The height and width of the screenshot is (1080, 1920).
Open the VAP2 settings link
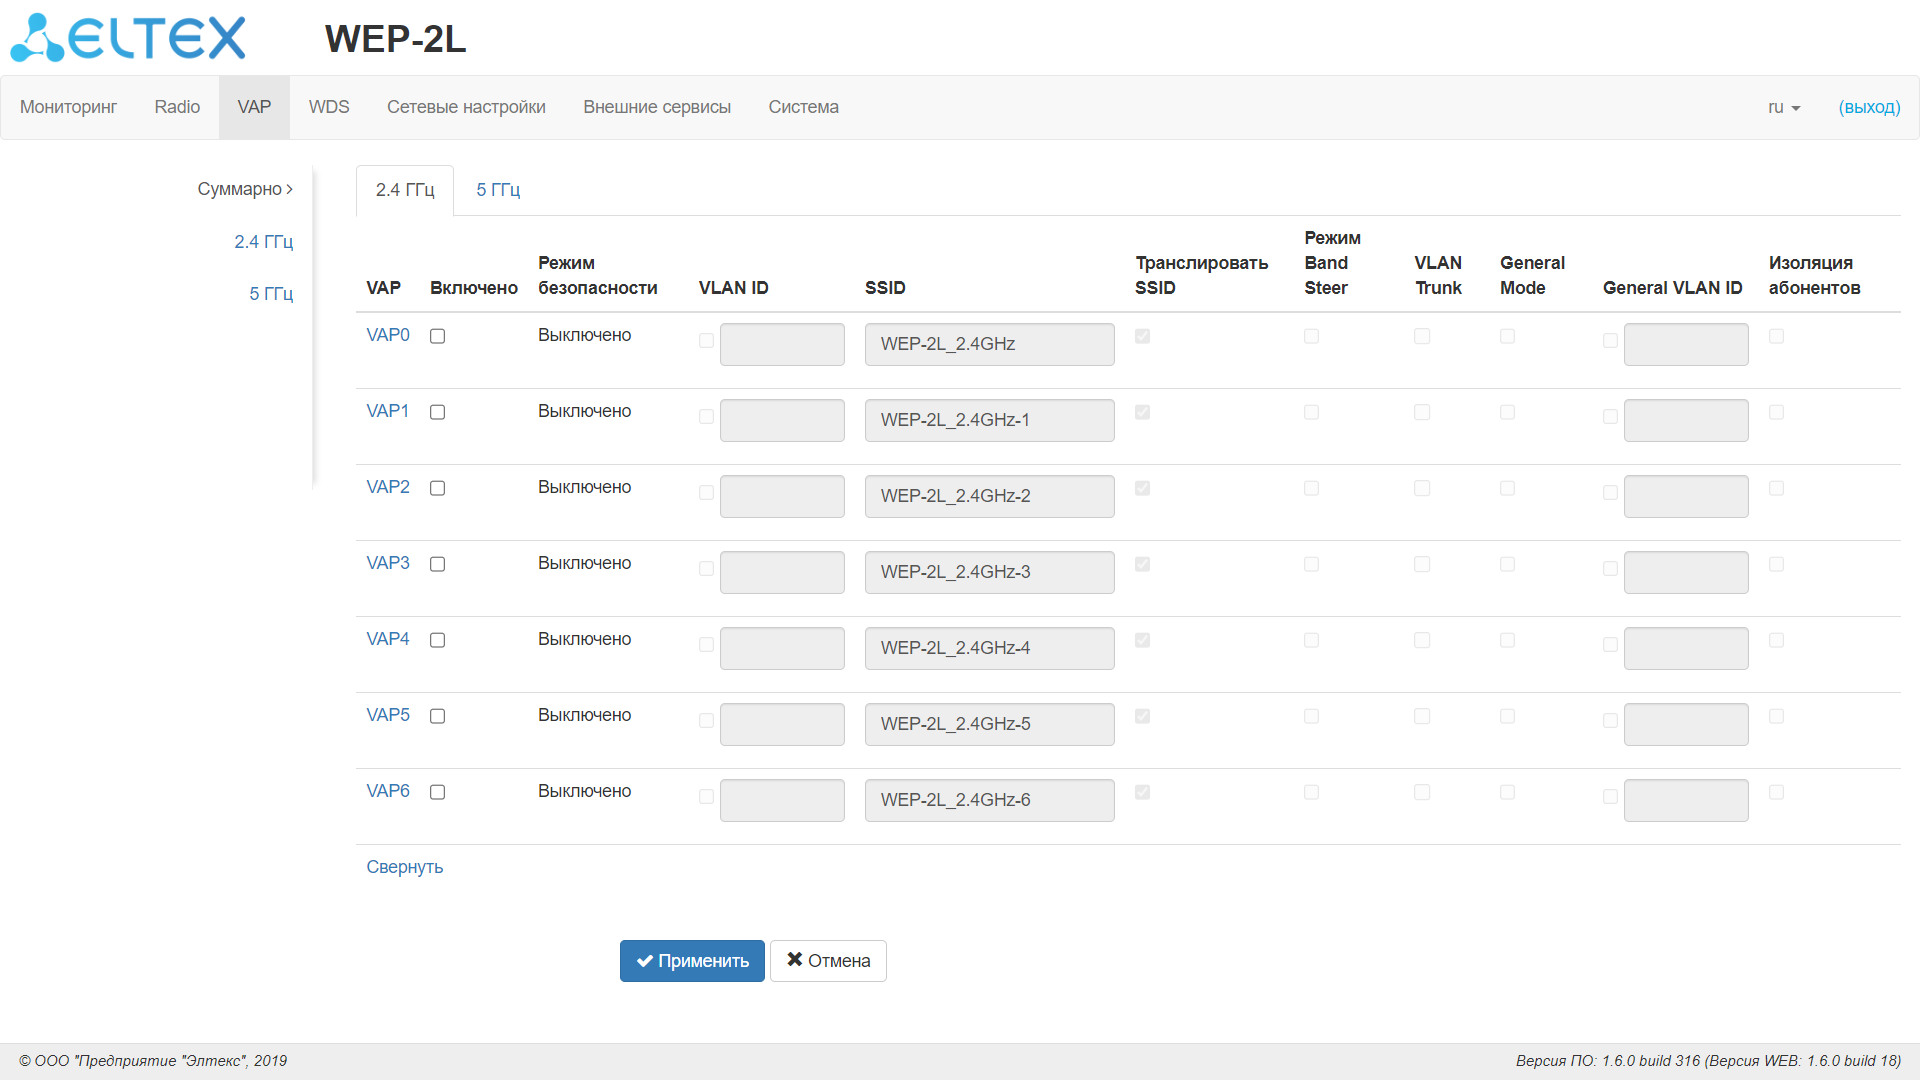click(x=388, y=487)
